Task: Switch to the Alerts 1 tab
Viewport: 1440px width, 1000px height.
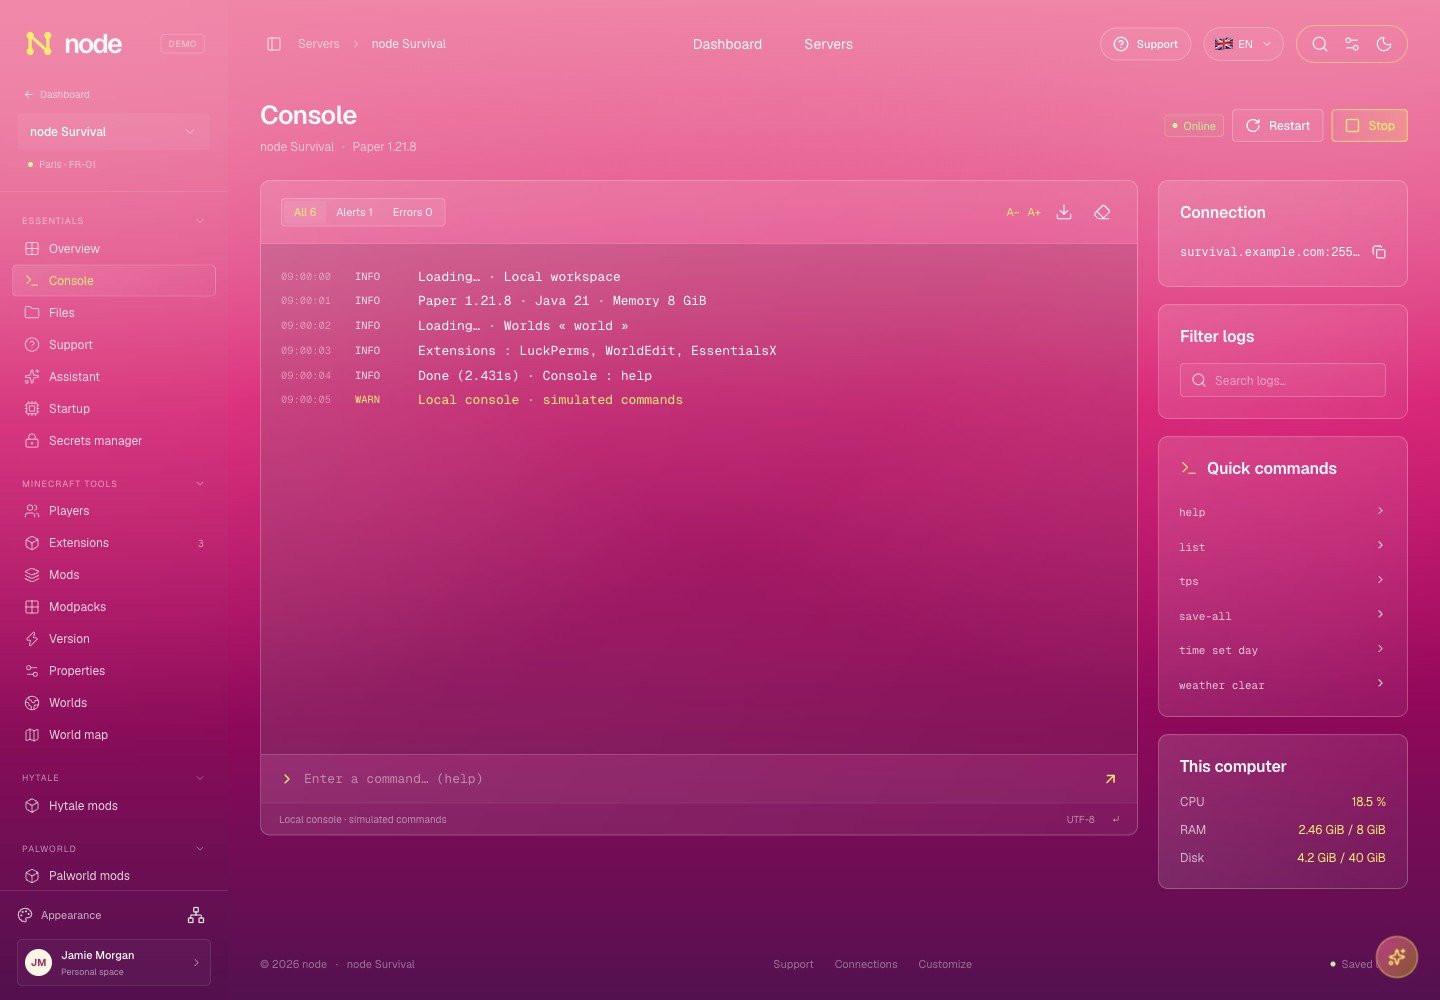Action: pyautogui.click(x=354, y=212)
